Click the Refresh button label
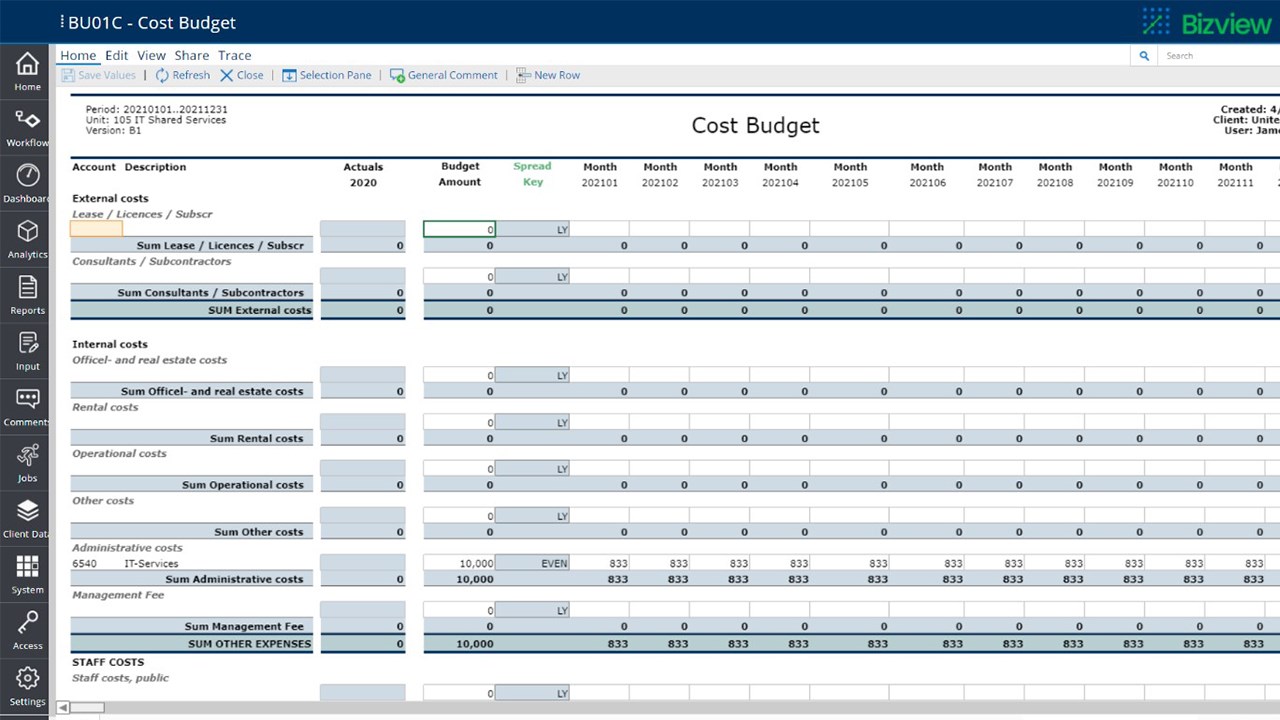 (191, 75)
